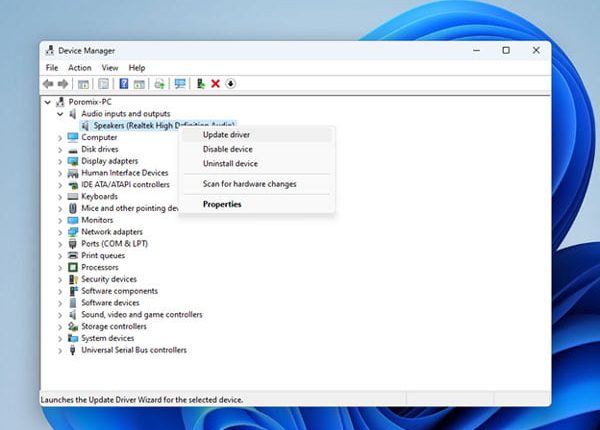Open Properties from the toolbar icon
The width and height of the screenshot is (600, 430).
tap(103, 83)
